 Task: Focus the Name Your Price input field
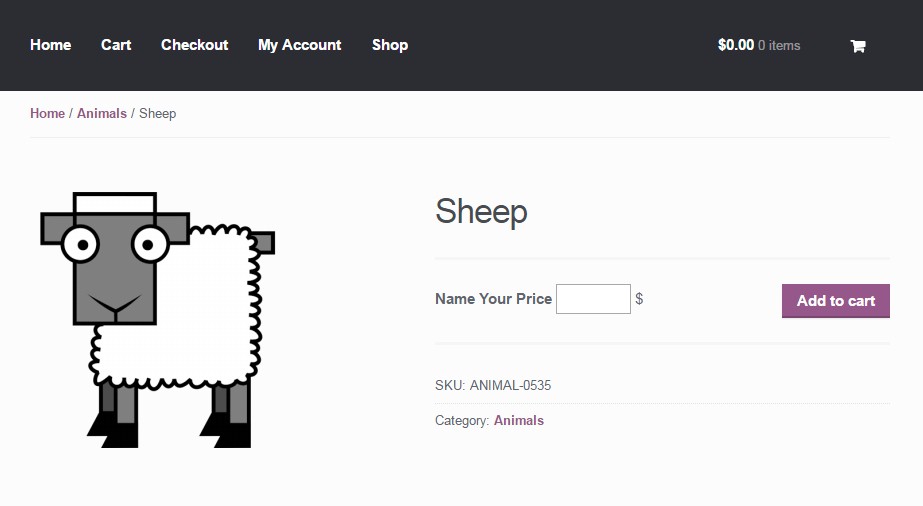[593, 299]
